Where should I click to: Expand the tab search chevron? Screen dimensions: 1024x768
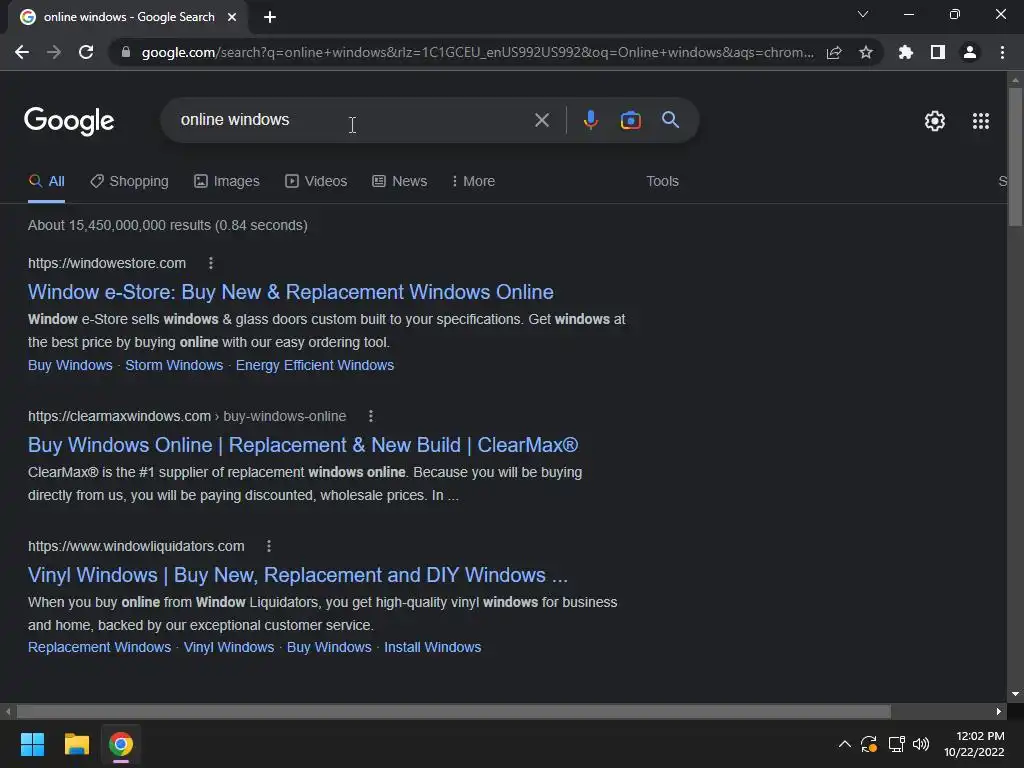[863, 14]
